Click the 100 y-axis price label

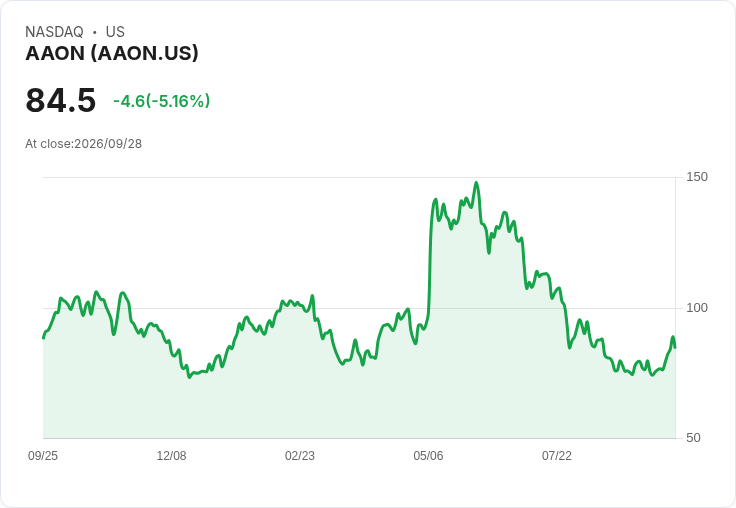pos(697,308)
